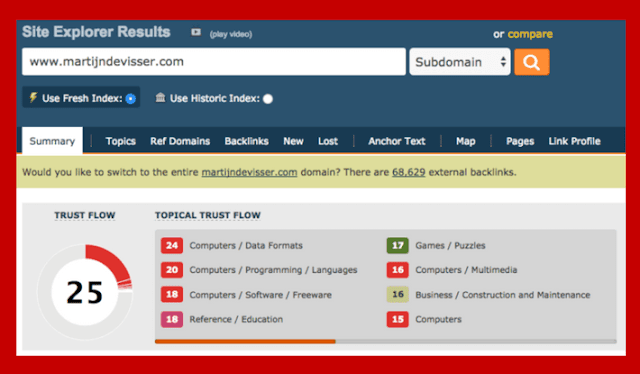The width and height of the screenshot is (640, 374).
Task: Click the red 24 Data Formats badge
Action: [172, 245]
